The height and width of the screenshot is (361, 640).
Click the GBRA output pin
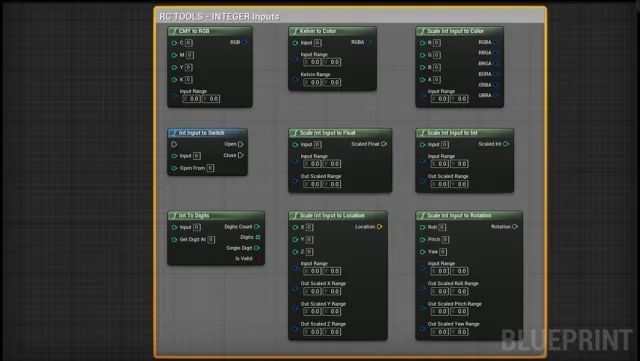[x=496, y=95]
